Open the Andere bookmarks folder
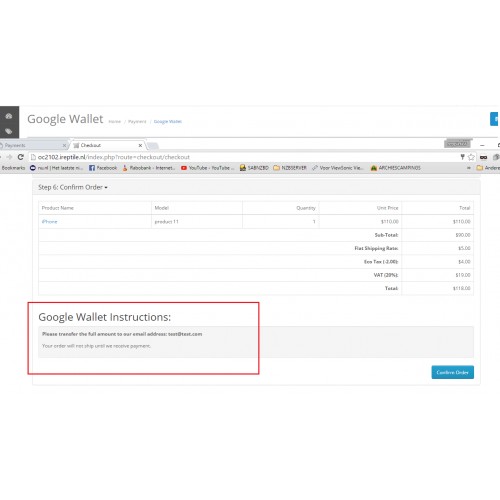Screen dimensions: 500x500 point(488,168)
